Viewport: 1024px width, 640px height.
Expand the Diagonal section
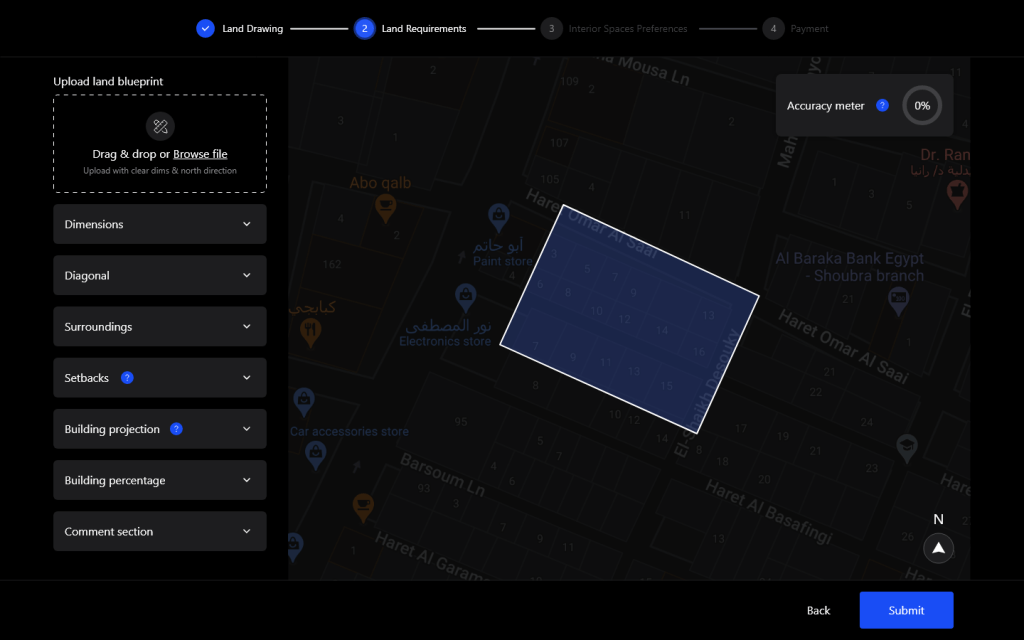pyautogui.click(x=160, y=275)
